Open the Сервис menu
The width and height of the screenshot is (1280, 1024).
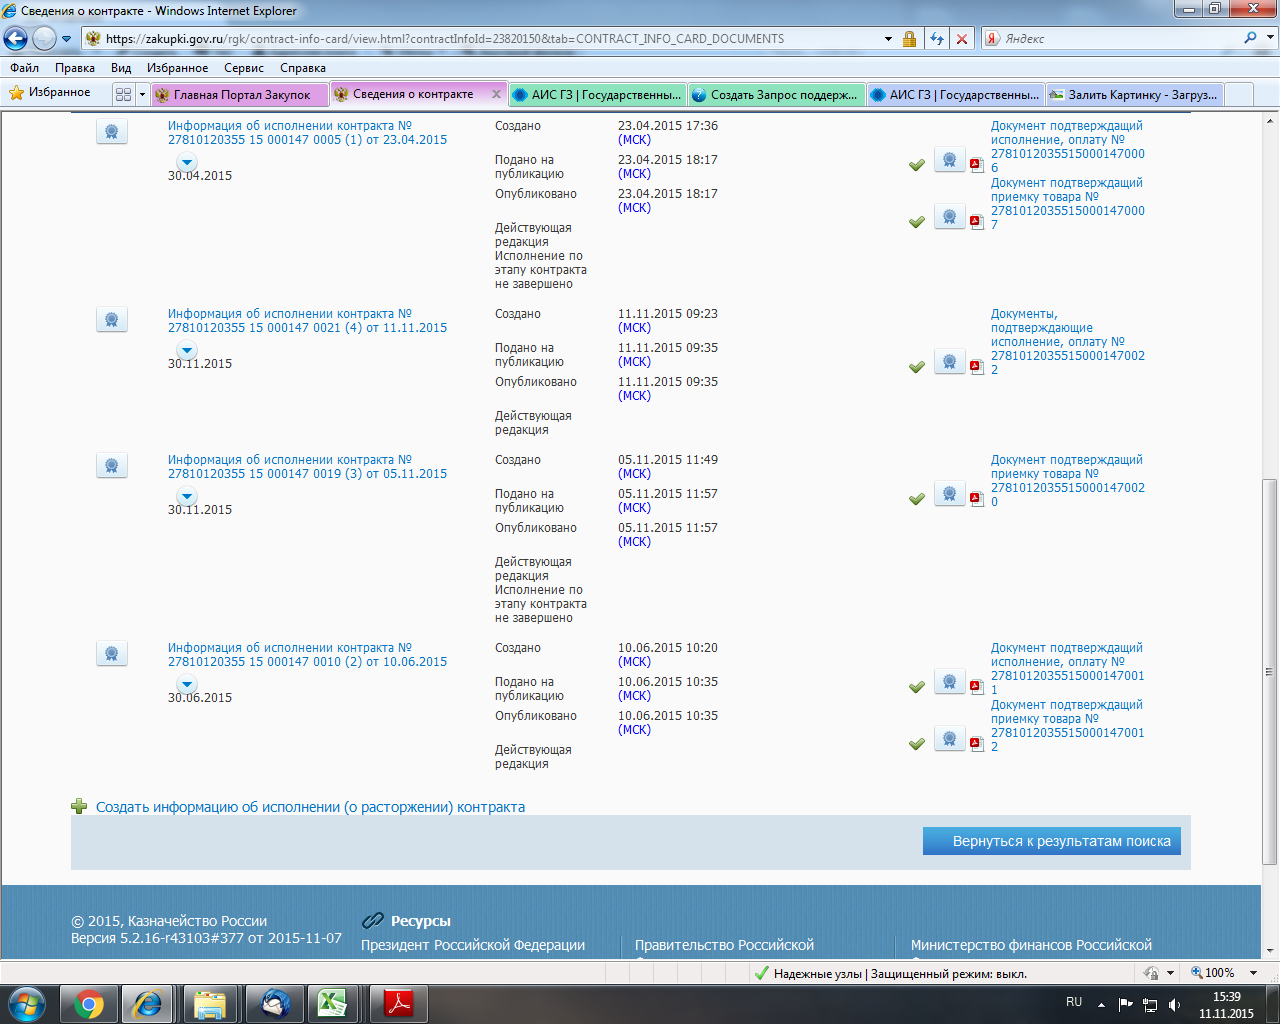(x=244, y=68)
